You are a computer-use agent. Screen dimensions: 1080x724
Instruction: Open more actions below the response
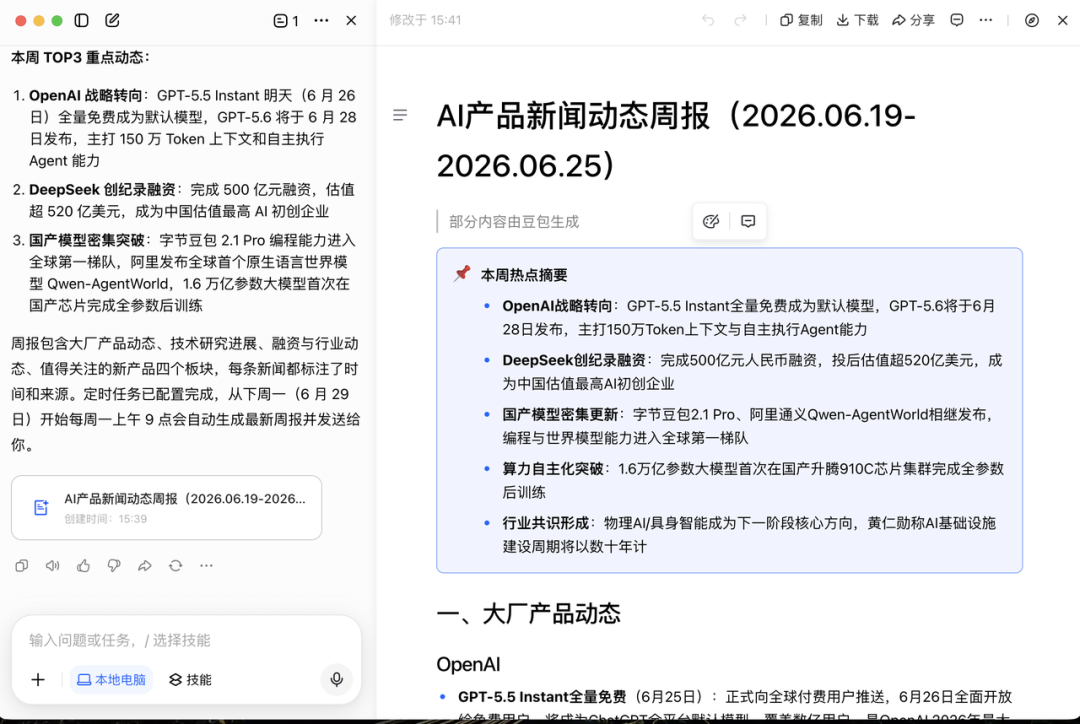pos(206,566)
